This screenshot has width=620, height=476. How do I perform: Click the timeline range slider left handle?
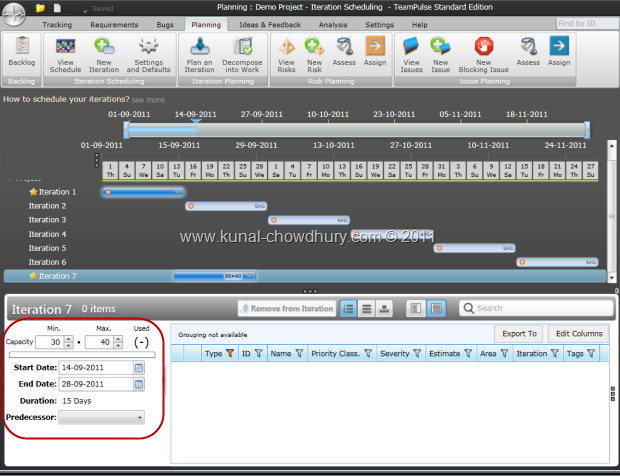coord(126,130)
